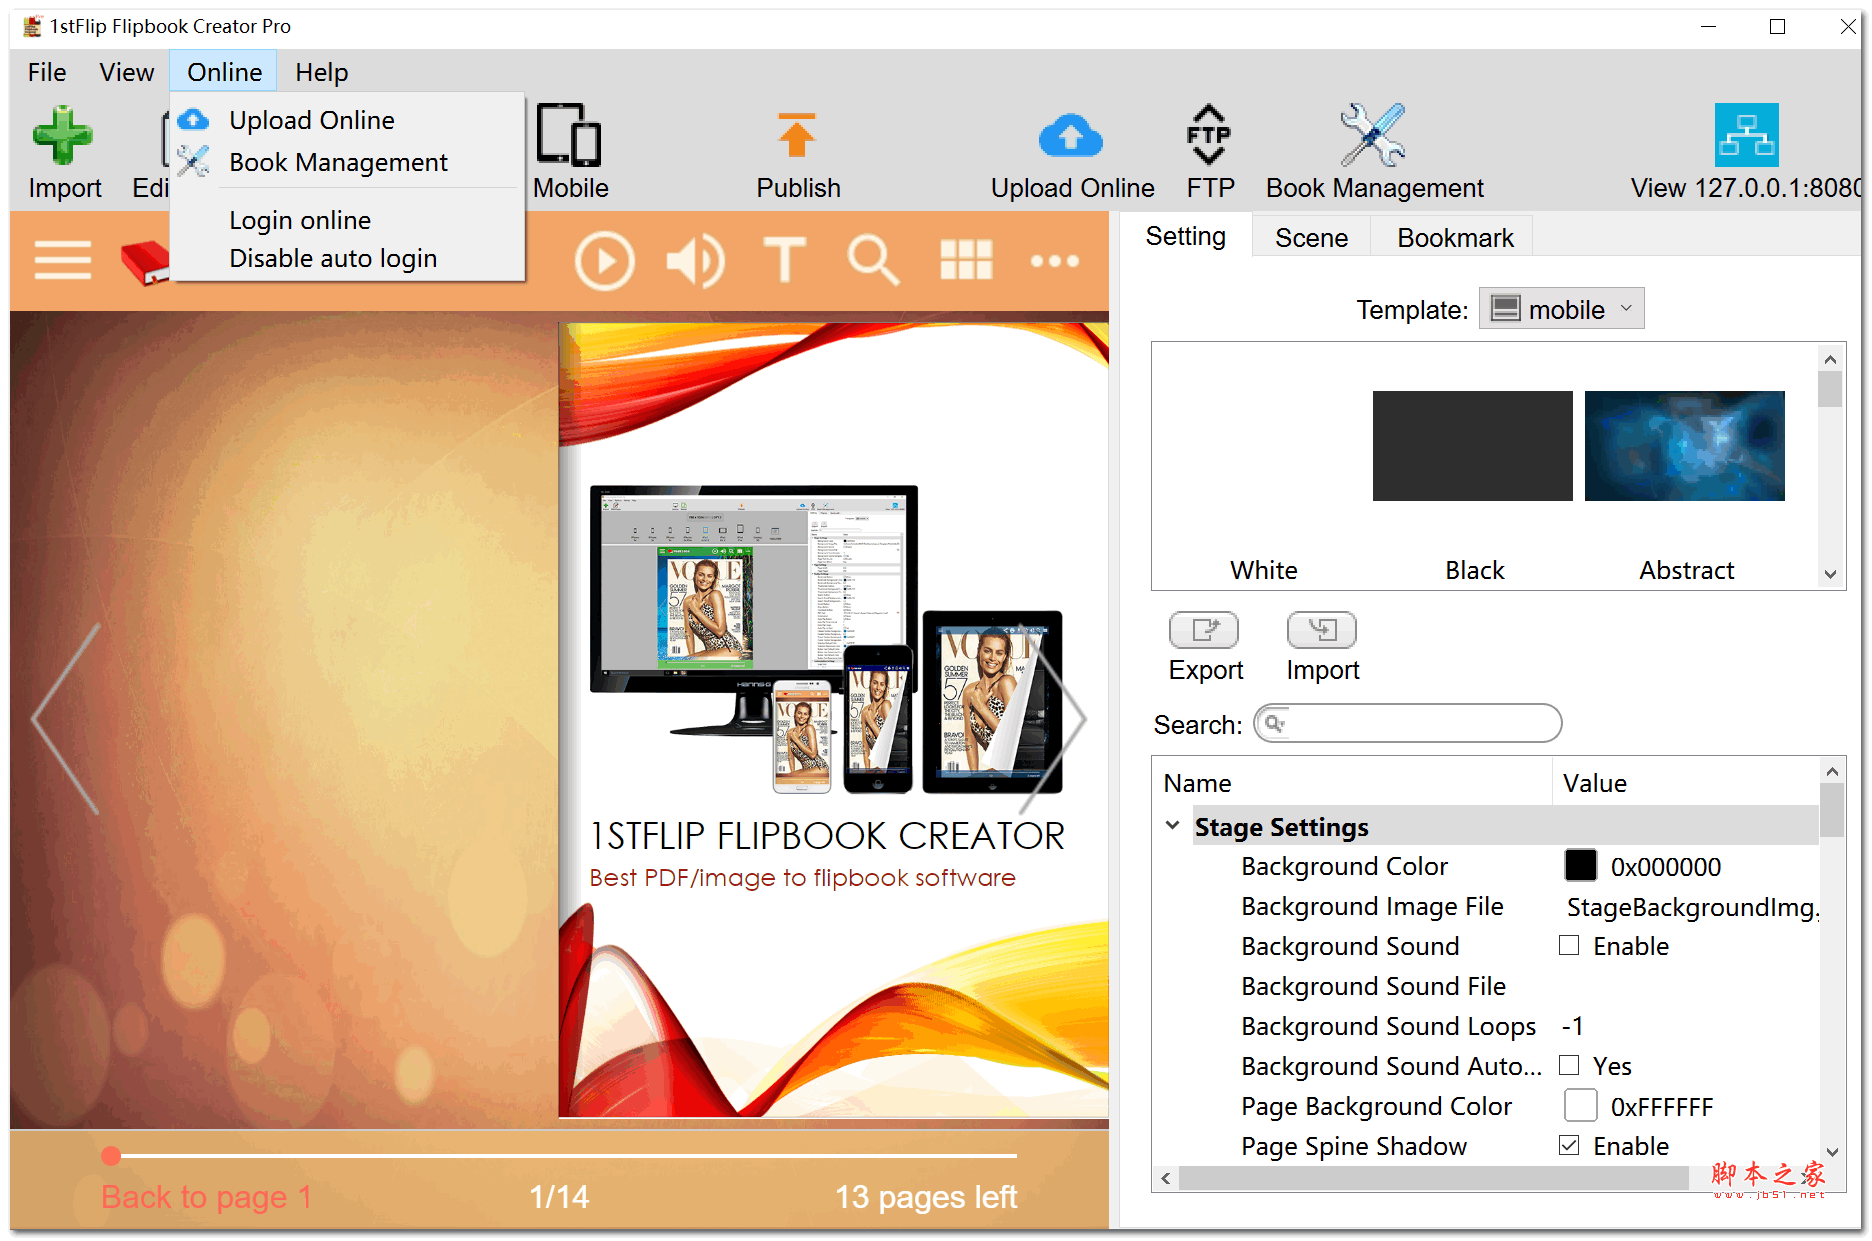Click Back to page 1 link
Image resolution: width=1872 pixels, height=1241 pixels.
pyautogui.click(x=204, y=1196)
